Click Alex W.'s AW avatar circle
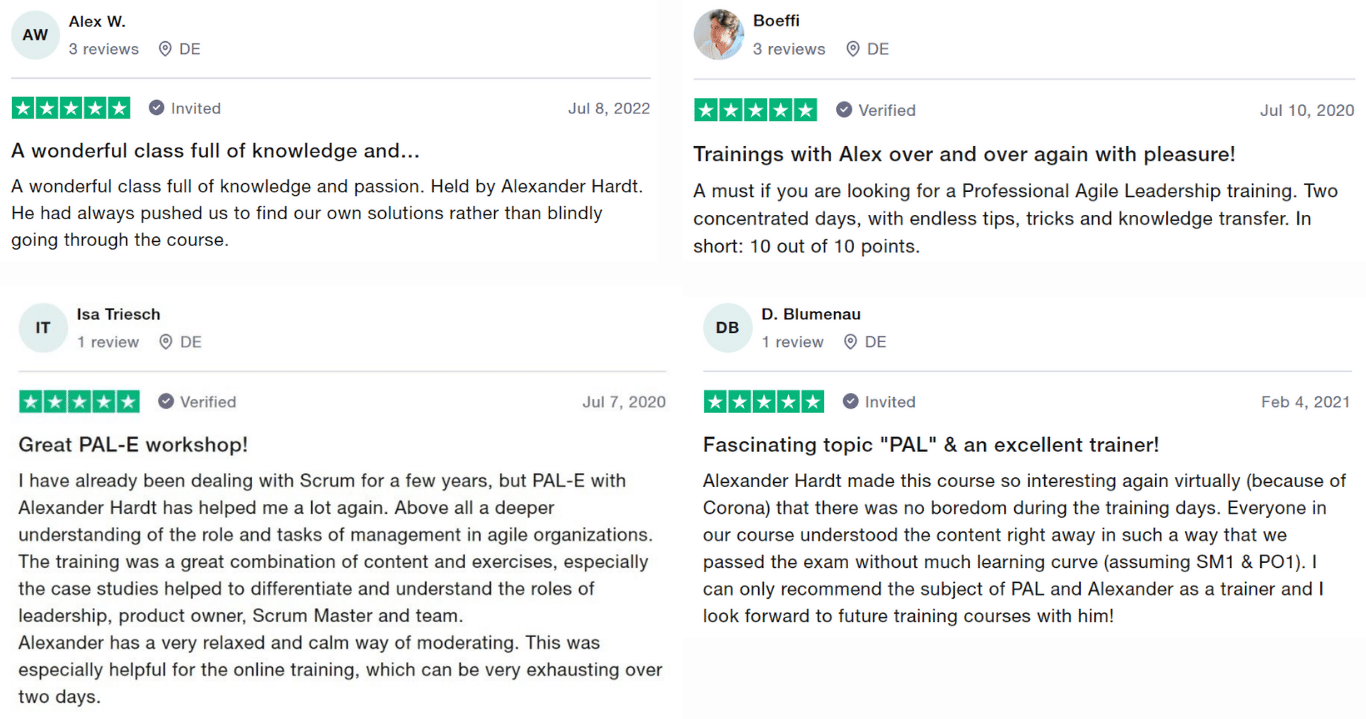Viewport: 1366px width, 719px height. [35, 34]
